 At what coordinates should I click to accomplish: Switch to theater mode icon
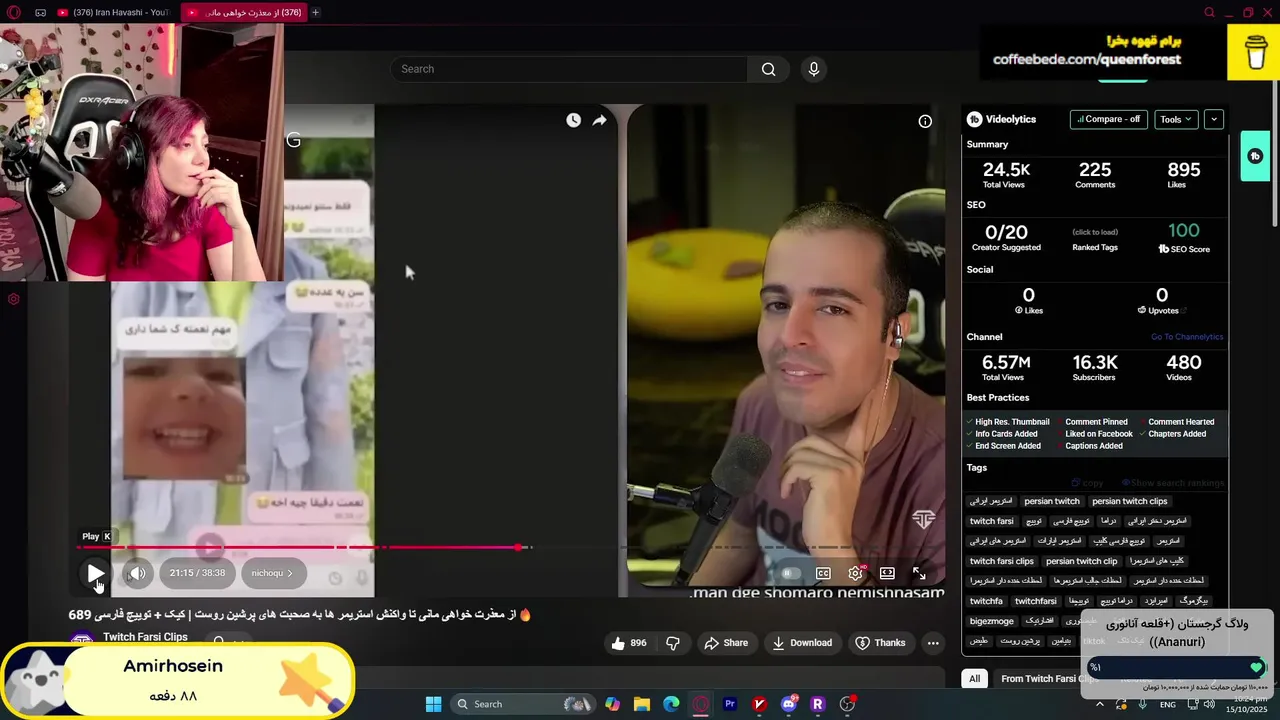(x=887, y=573)
